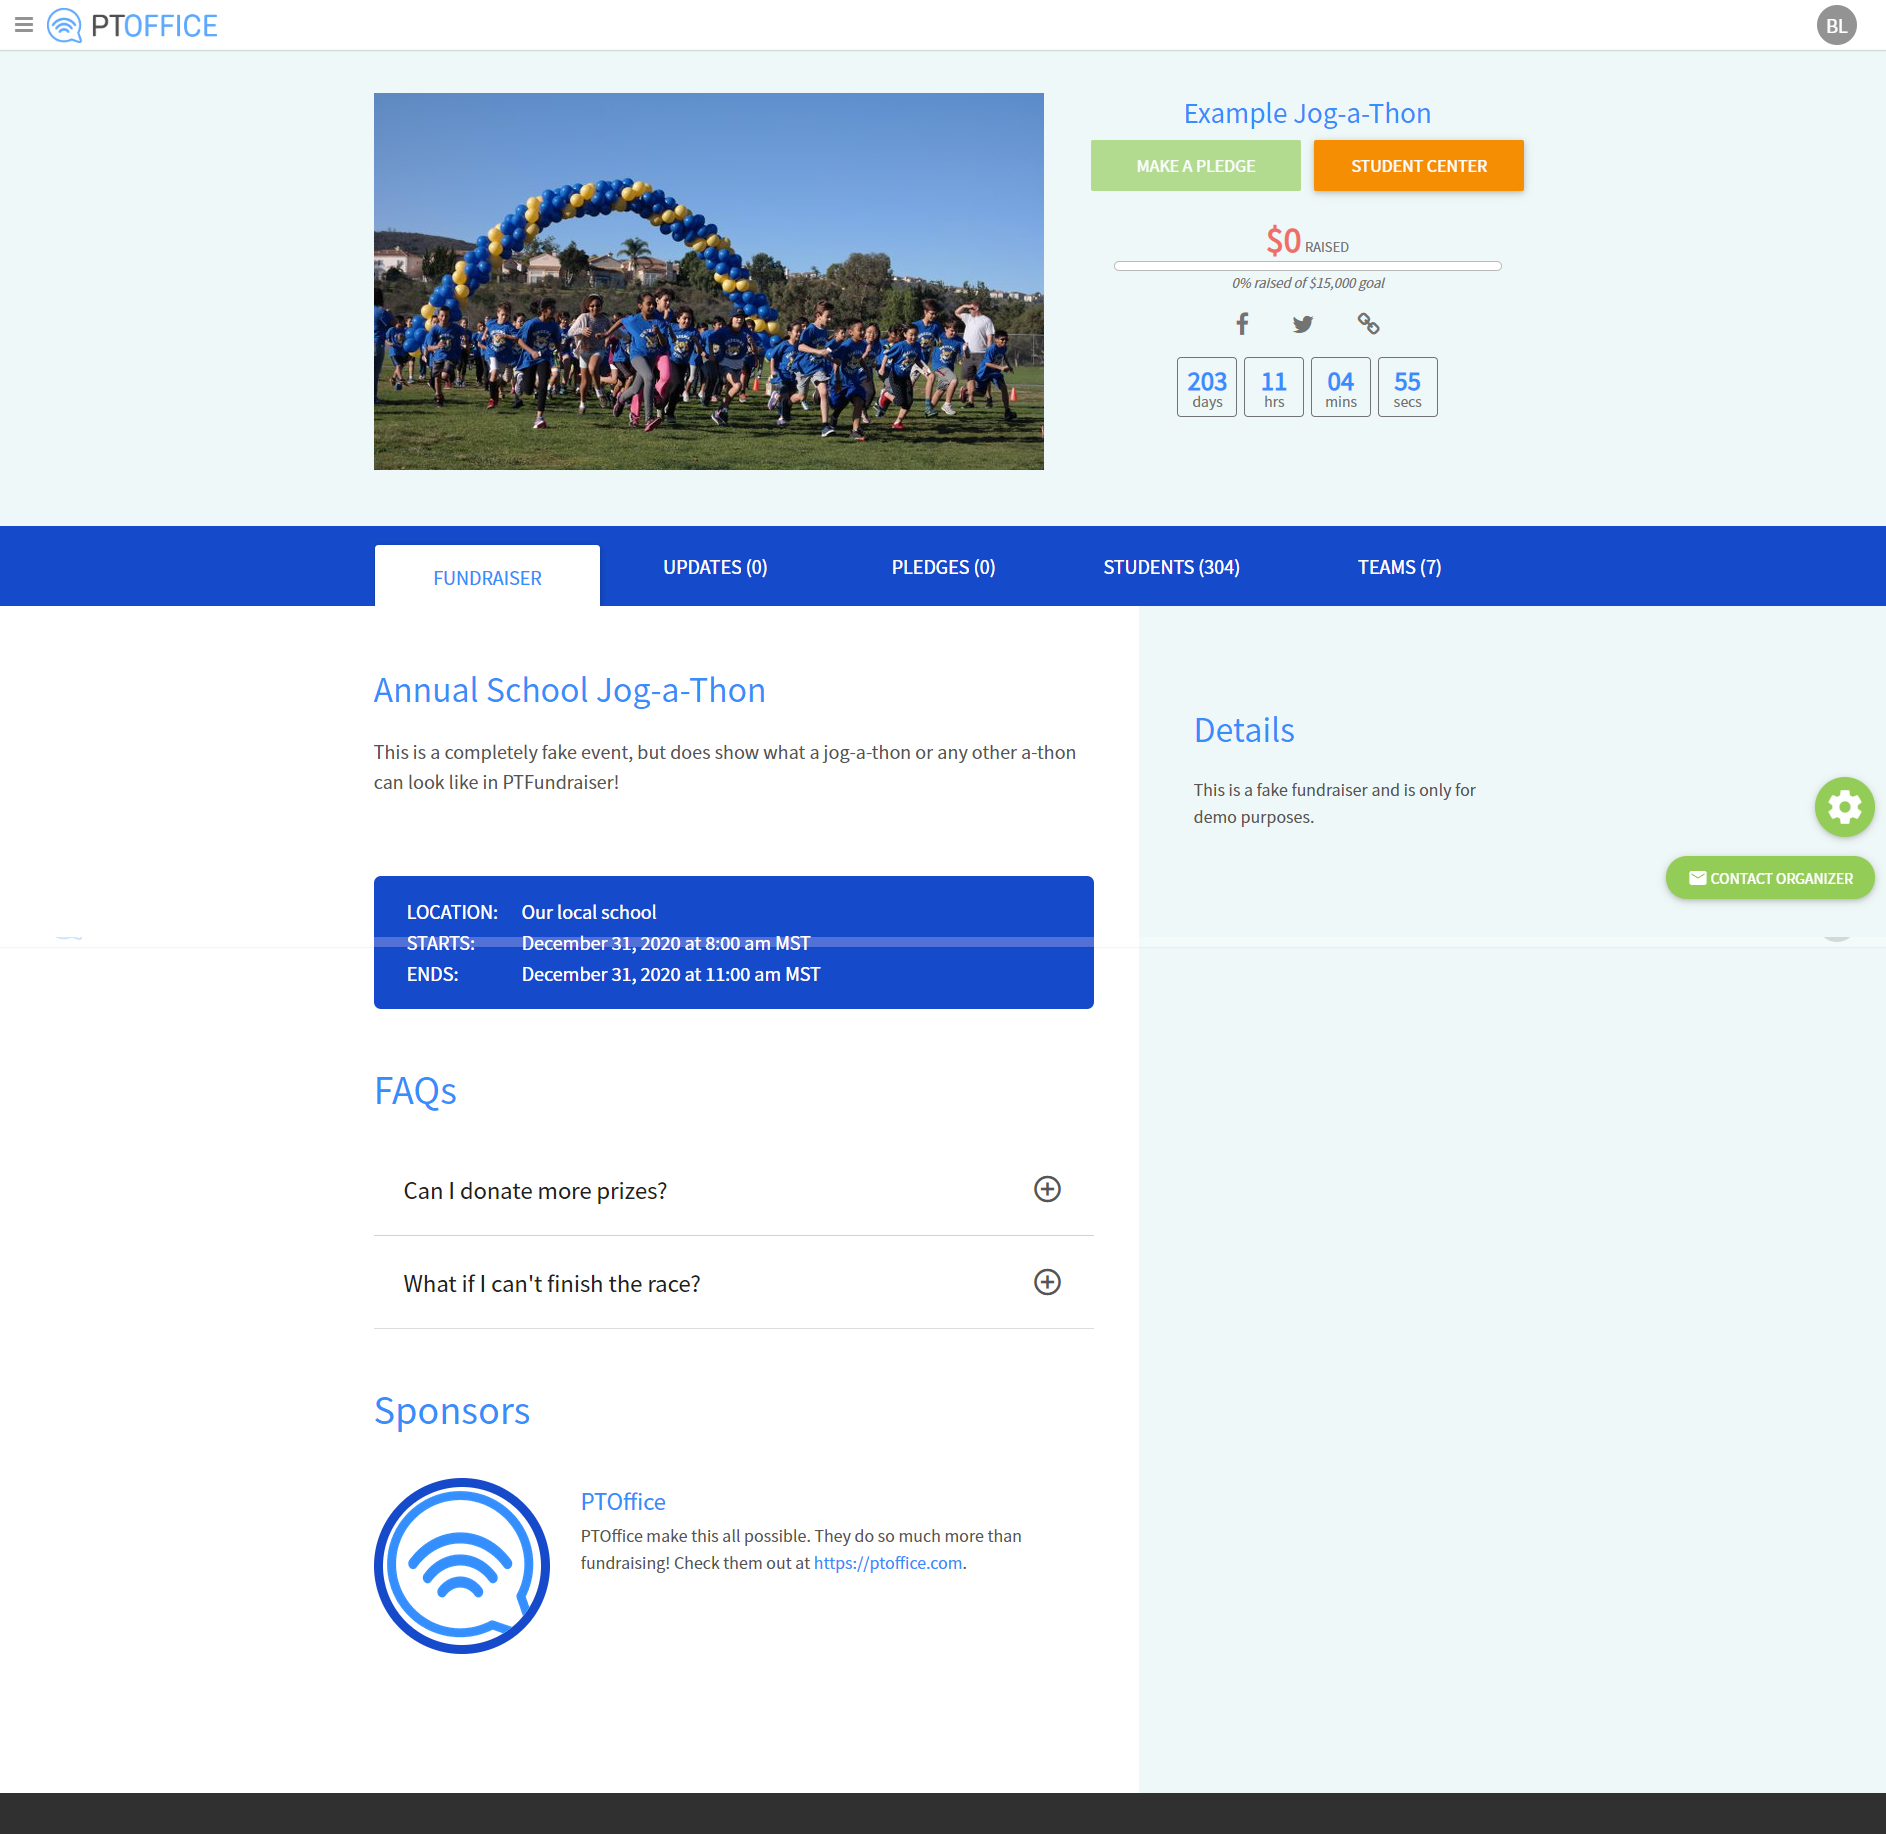This screenshot has height=1834, width=1886.
Task: Open the Student Center
Action: pyautogui.click(x=1418, y=166)
